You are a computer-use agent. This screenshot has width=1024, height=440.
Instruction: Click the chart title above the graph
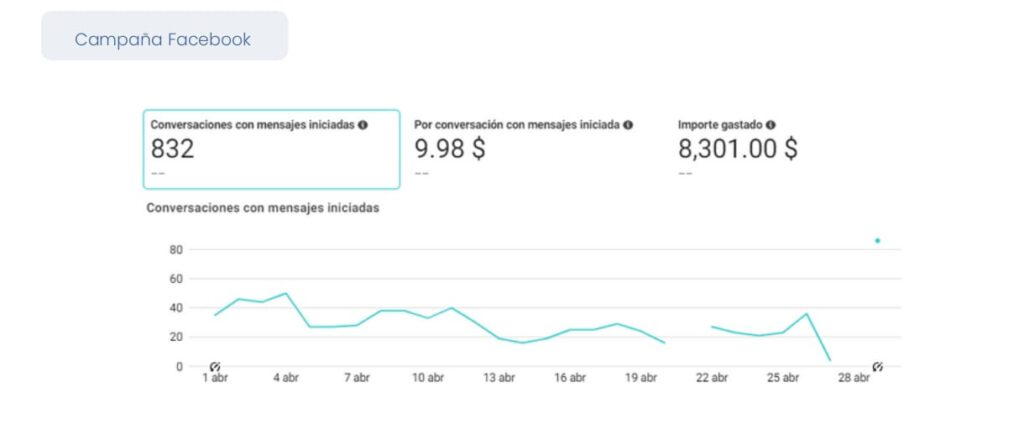[262, 208]
